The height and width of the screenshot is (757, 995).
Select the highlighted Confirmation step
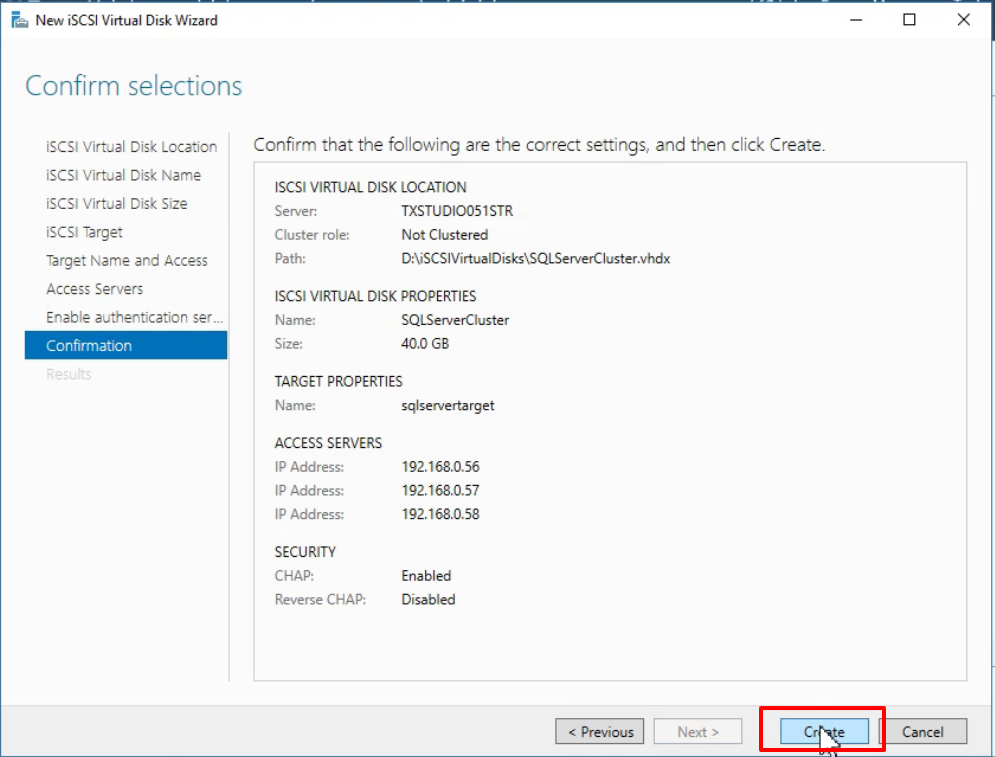pos(126,345)
